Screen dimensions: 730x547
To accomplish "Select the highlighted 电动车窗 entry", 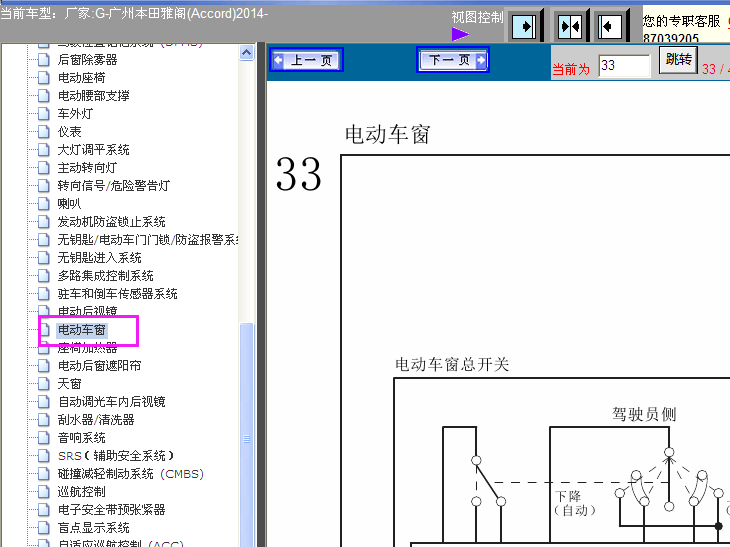I will [x=81, y=330].
